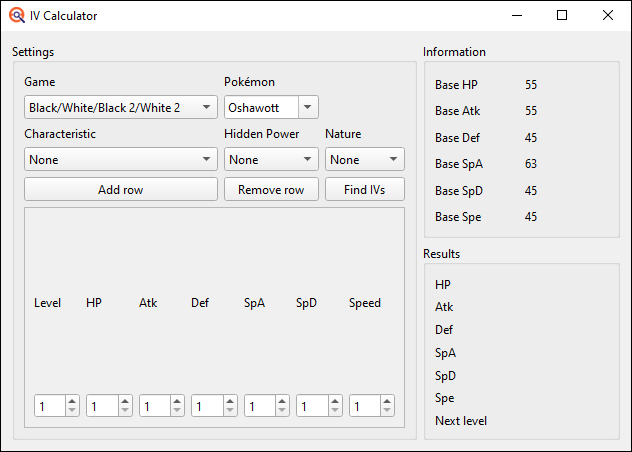Decrease the SpD spinner value

click(335, 410)
